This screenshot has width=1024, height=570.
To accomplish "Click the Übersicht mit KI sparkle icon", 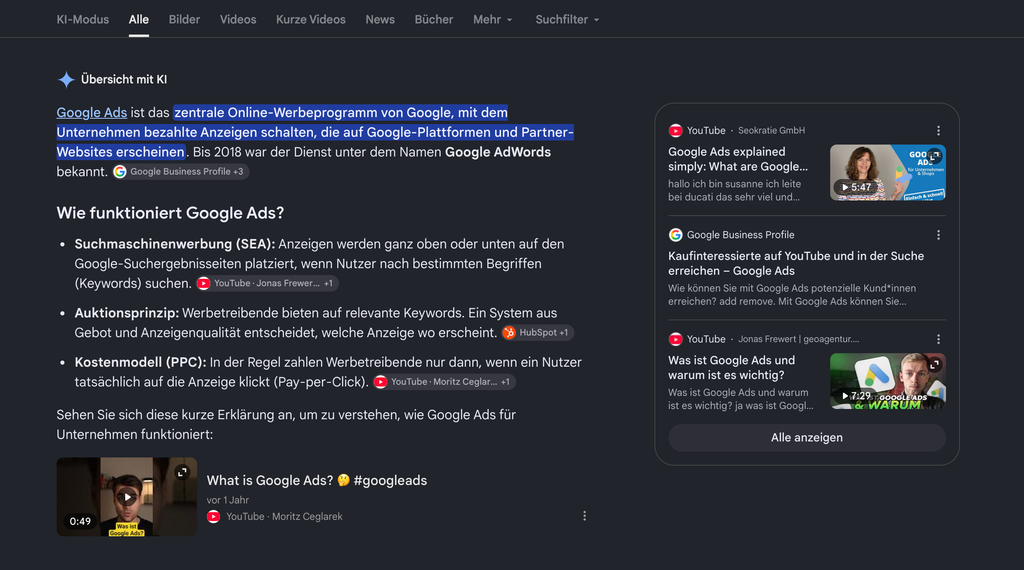I will coord(66,80).
